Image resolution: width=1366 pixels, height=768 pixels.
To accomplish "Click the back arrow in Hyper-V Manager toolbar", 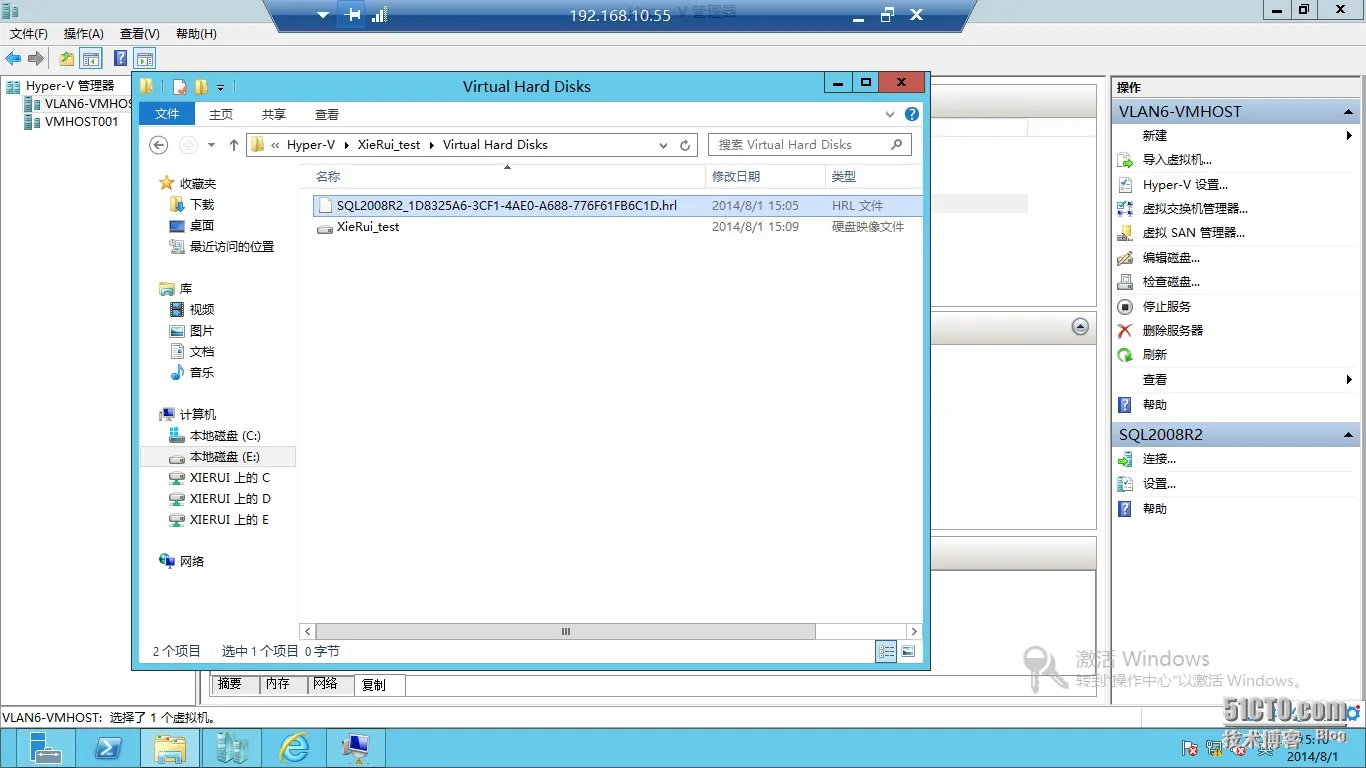I will point(13,59).
